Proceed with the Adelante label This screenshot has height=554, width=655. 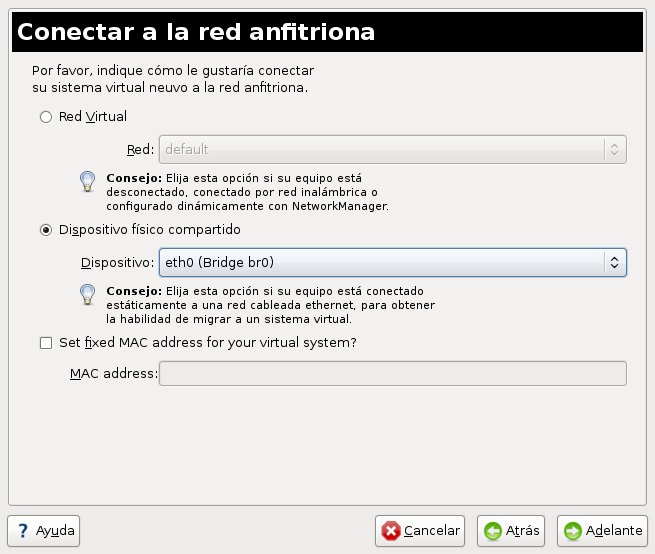click(x=614, y=531)
